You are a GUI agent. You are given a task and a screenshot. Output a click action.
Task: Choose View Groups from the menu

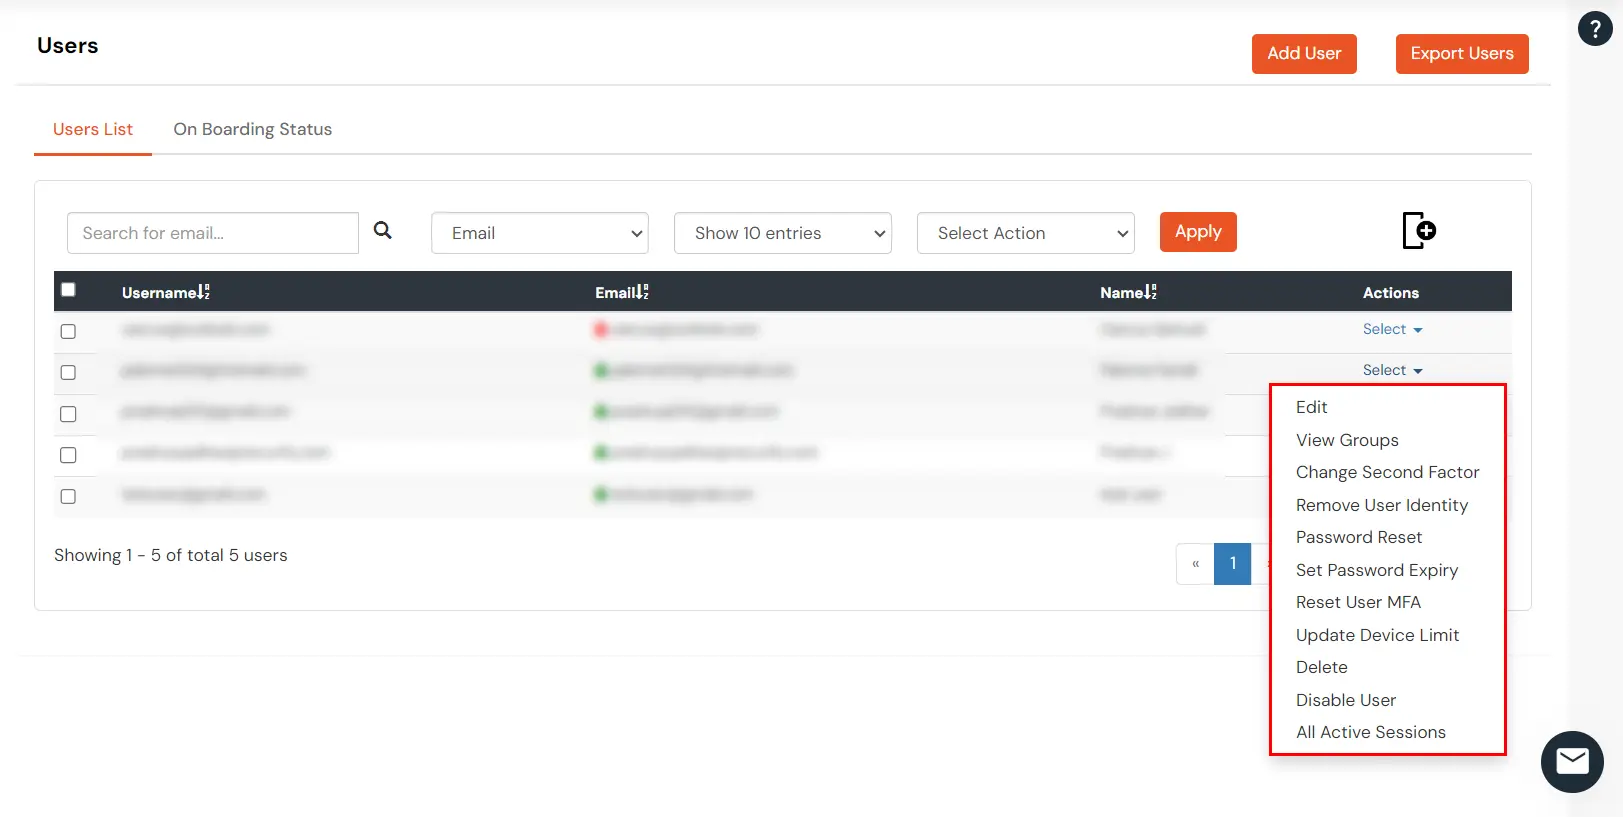(1347, 440)
